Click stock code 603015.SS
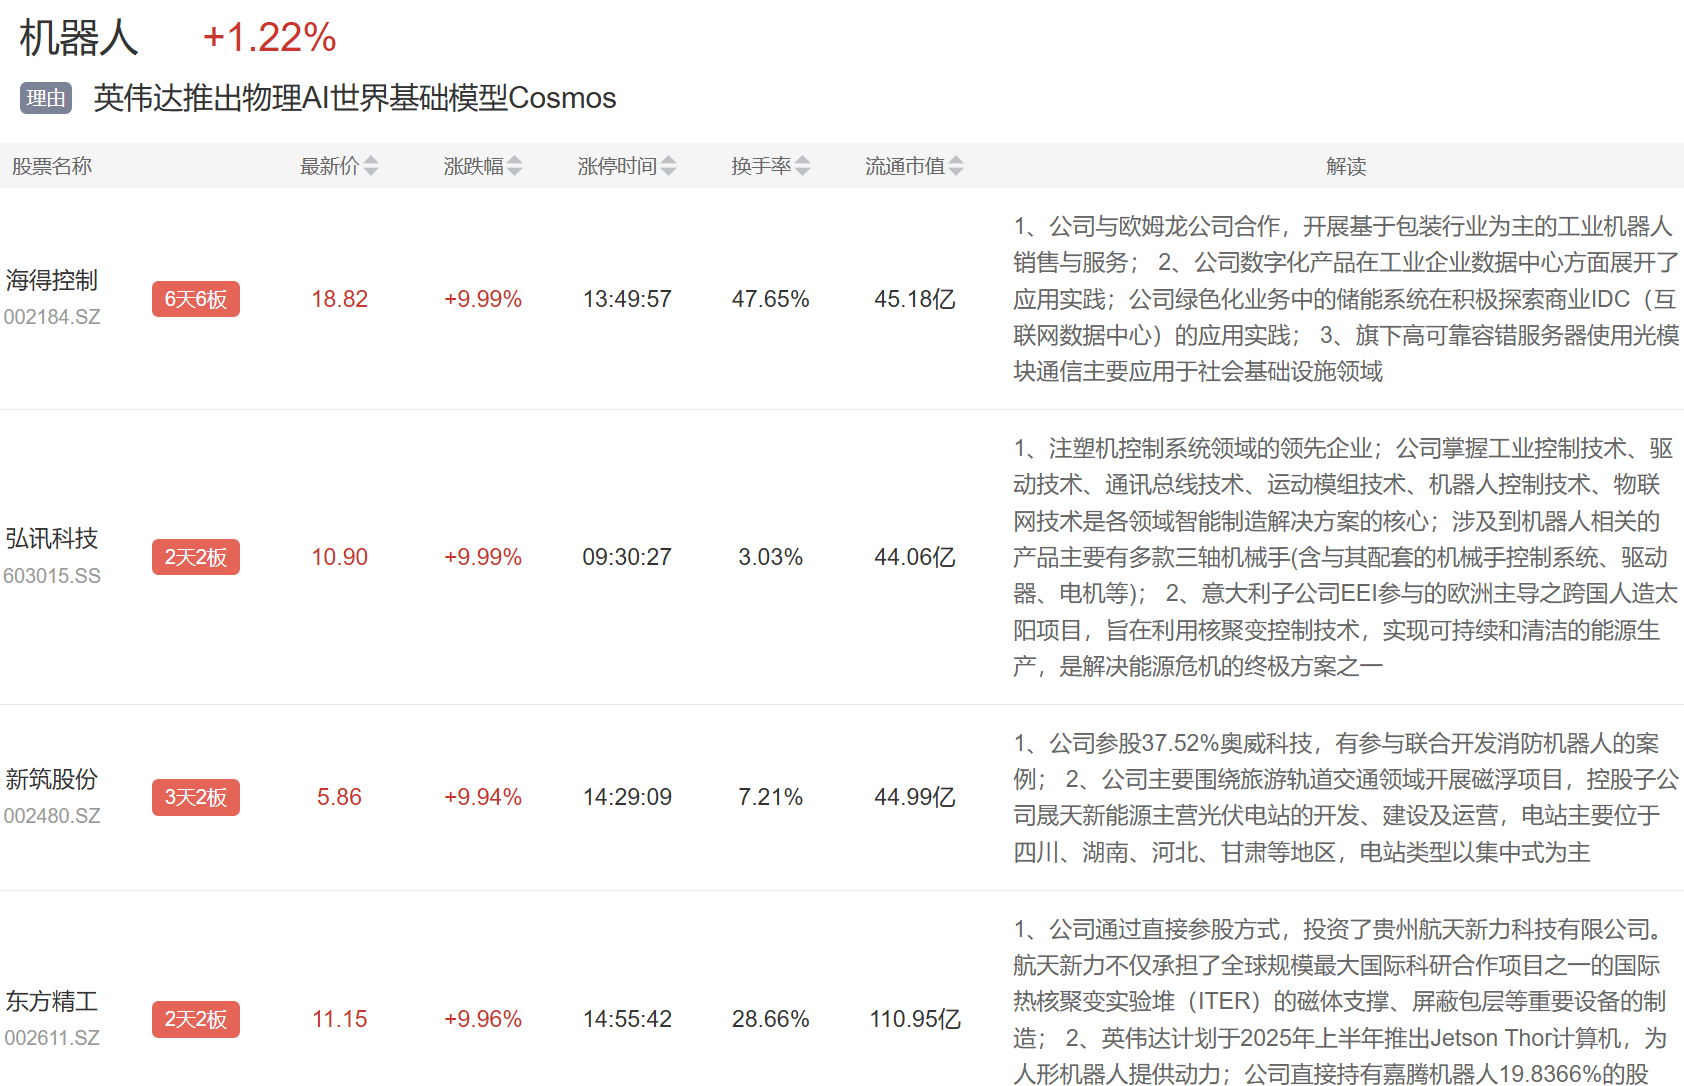The height and width of the screenshot is (1086, 1684). [x=52, y=576]
